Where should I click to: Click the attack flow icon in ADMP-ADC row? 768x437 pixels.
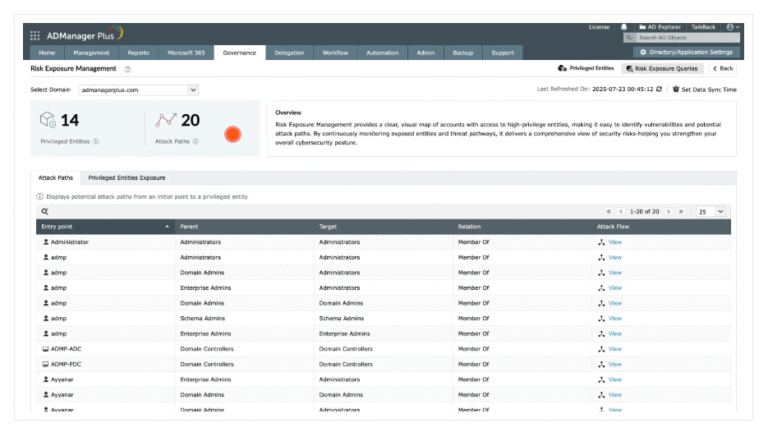point(601,349)
